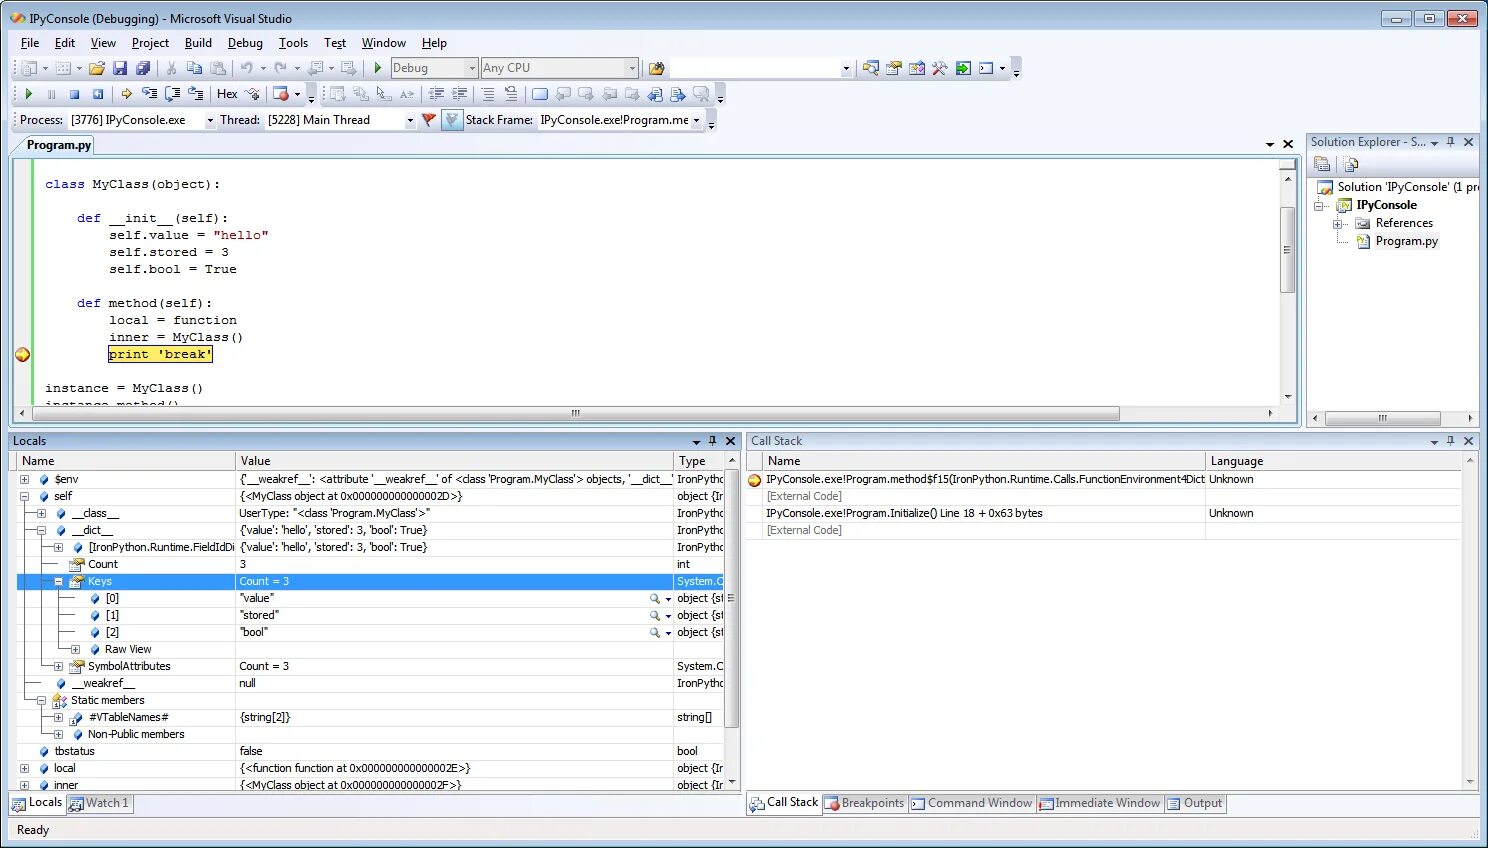Collapse the self variable in Locals
Screen dimensions: 1488x848
25,497
